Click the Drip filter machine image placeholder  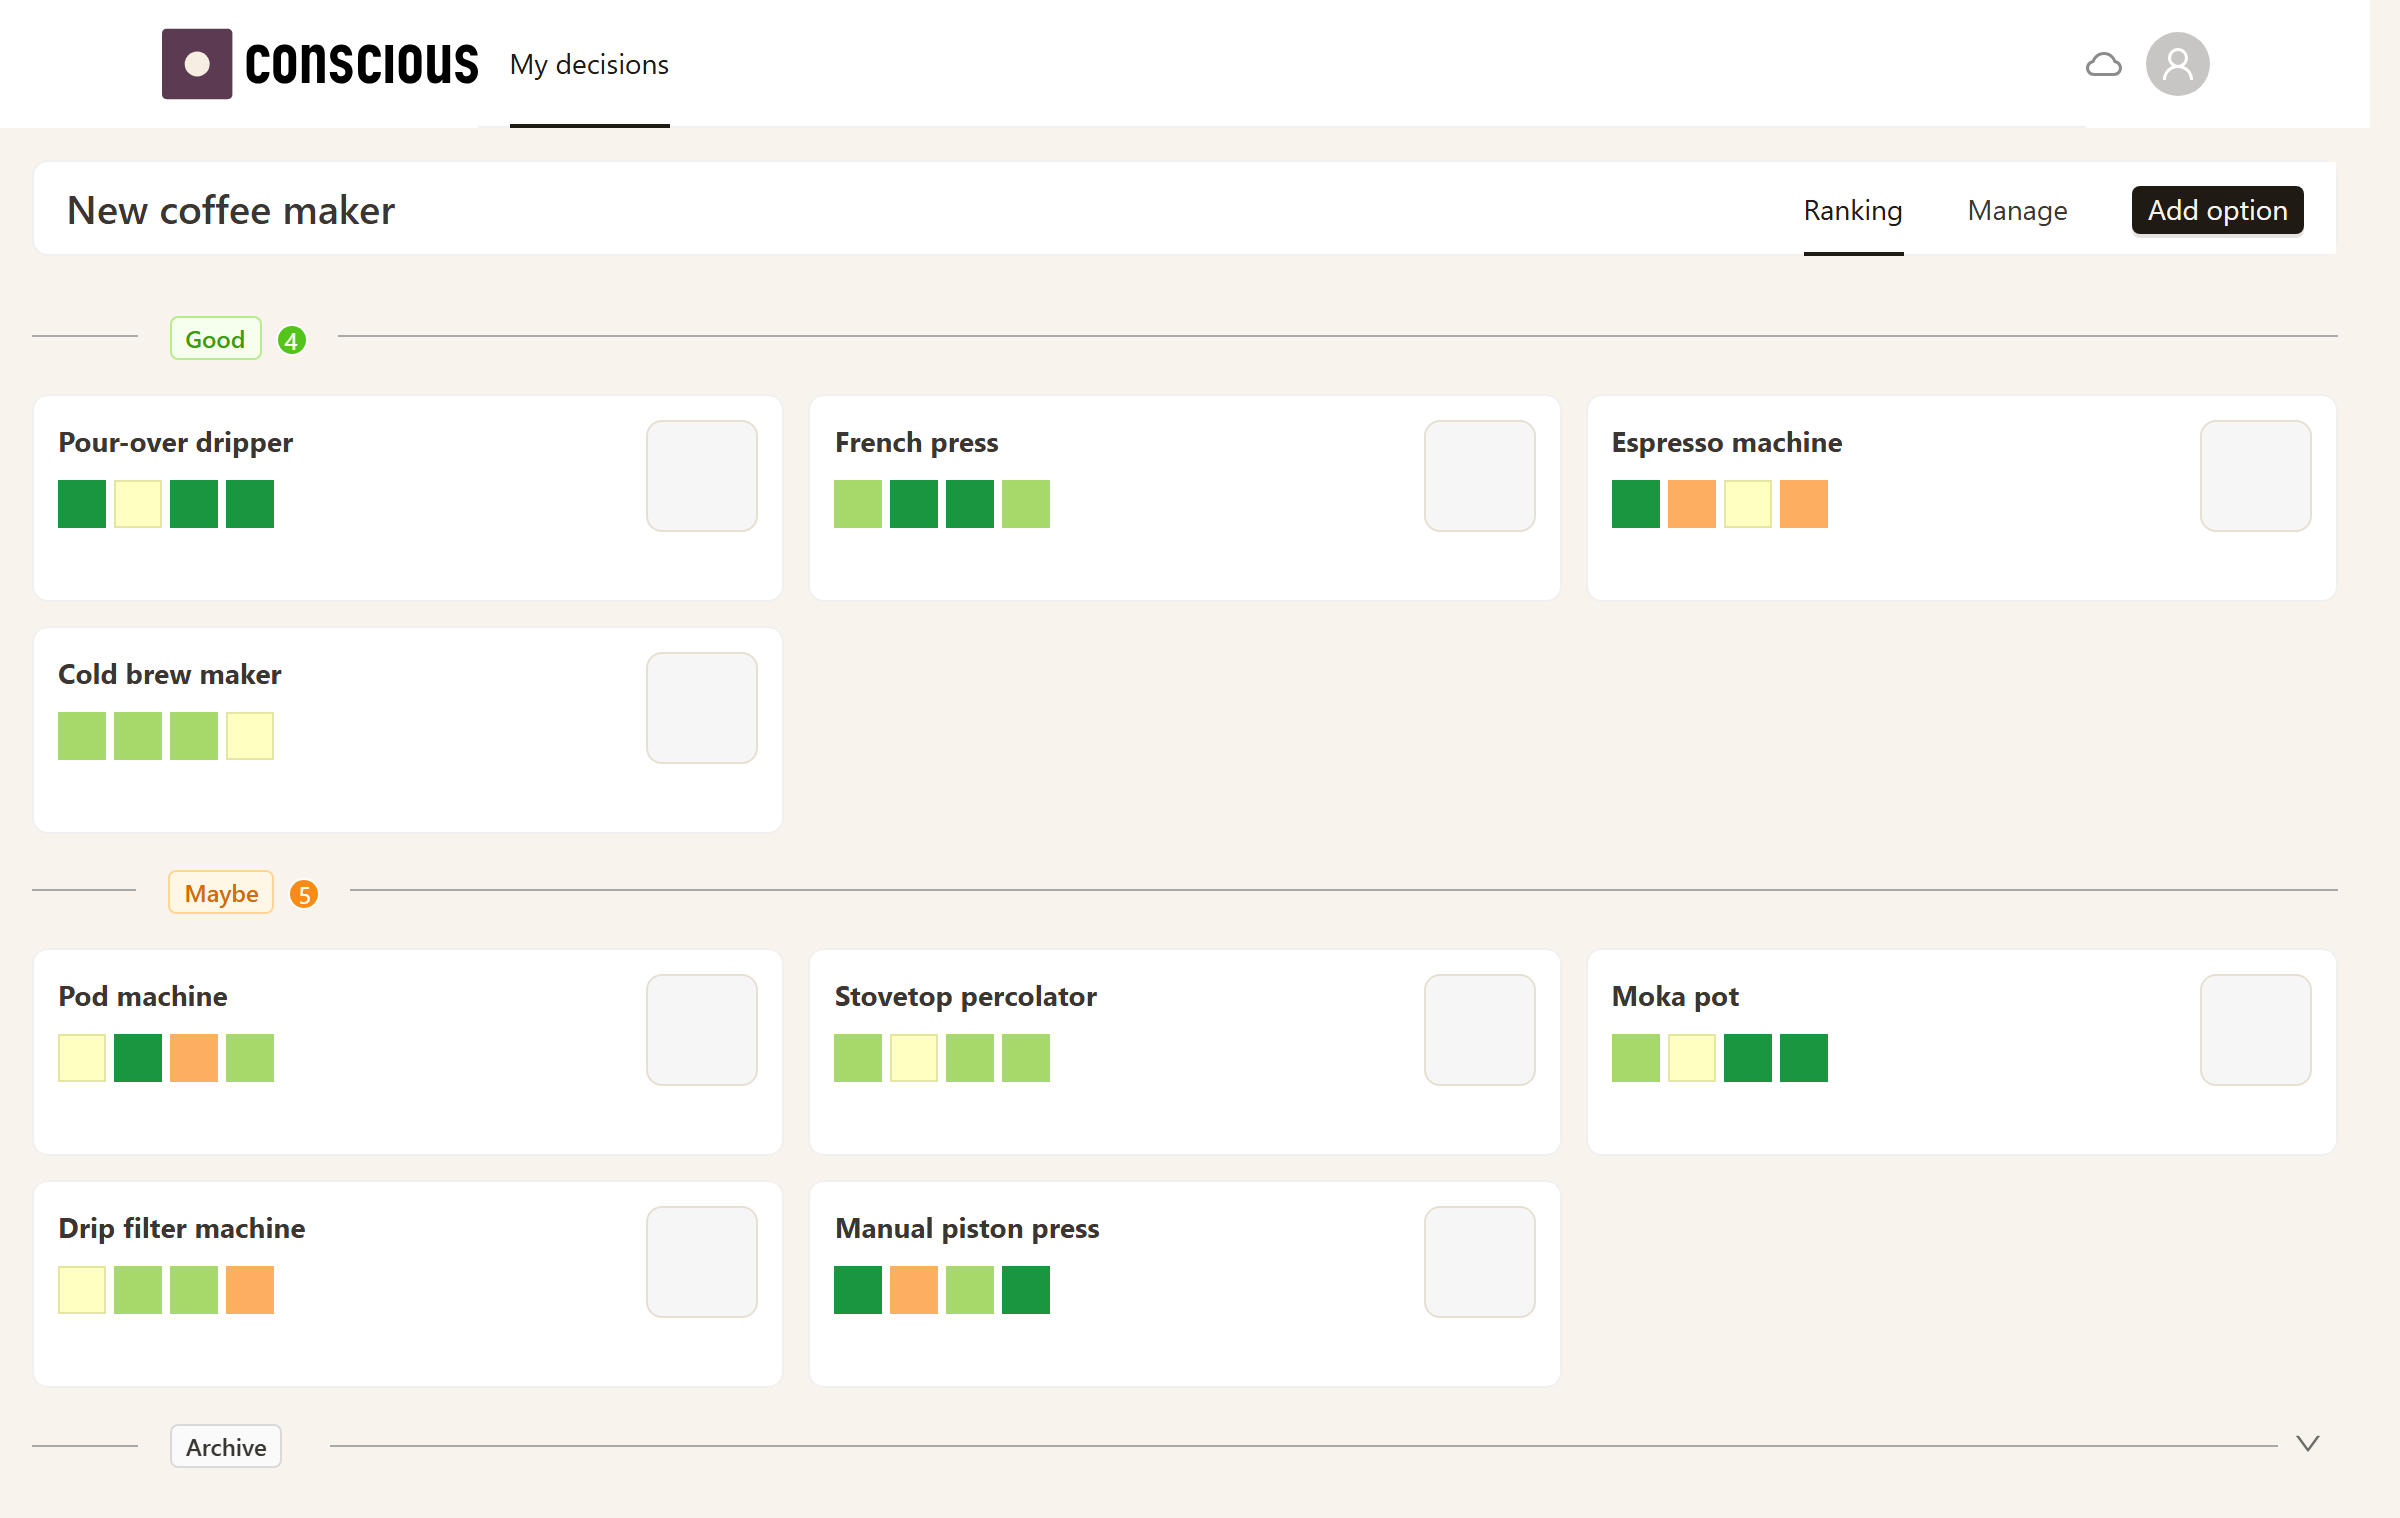click(x=702, y=1262)
